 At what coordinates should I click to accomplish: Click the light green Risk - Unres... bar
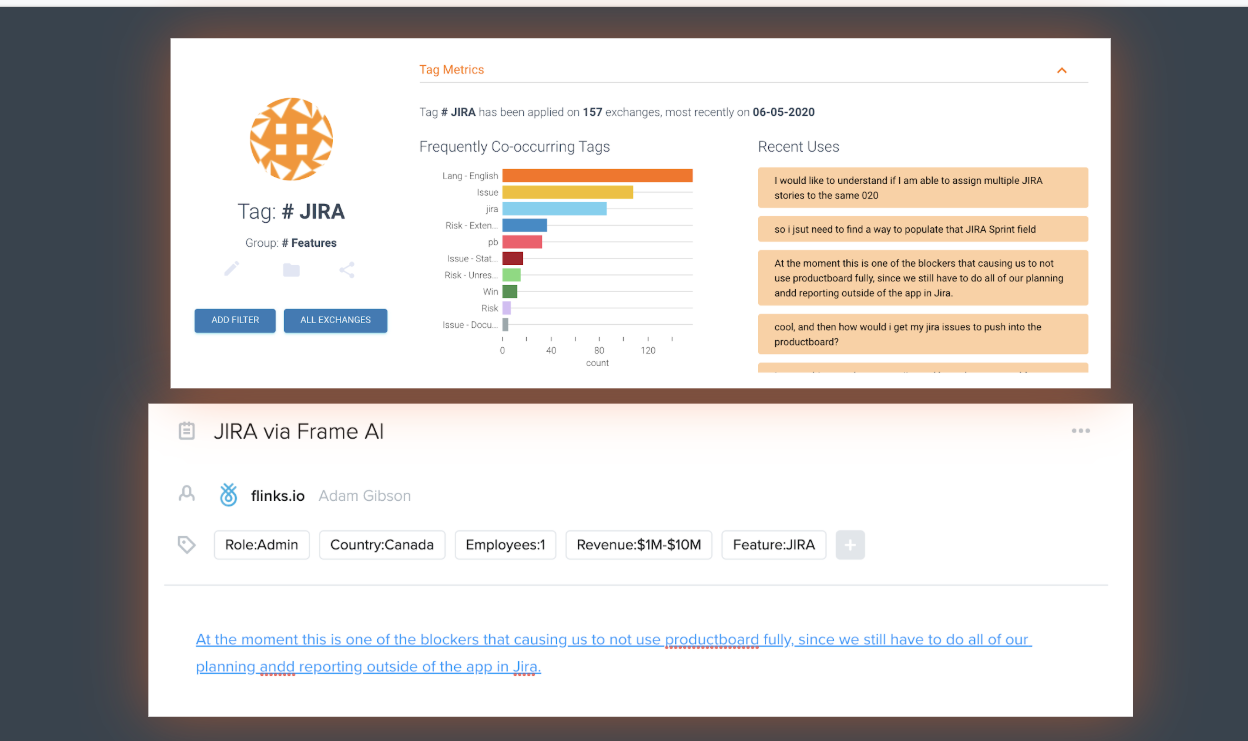511,275
